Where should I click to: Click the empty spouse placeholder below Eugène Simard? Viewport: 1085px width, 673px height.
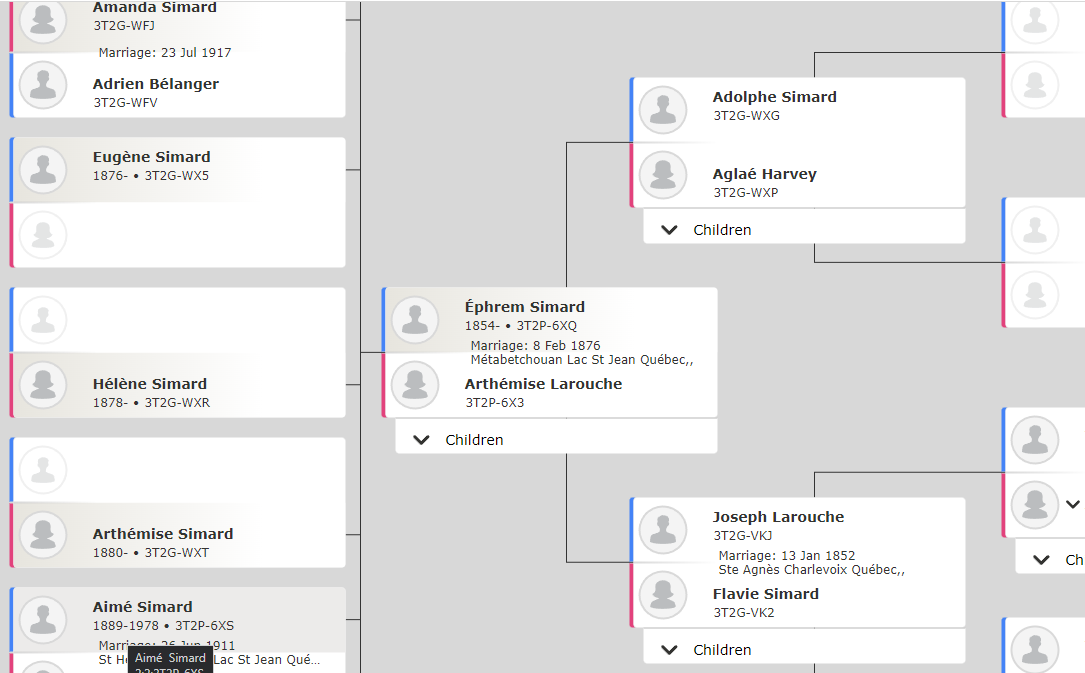click(179, 235)
